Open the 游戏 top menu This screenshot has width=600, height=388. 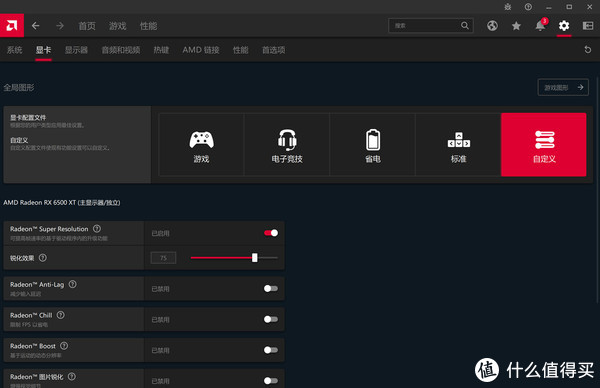tap(117, 26)
